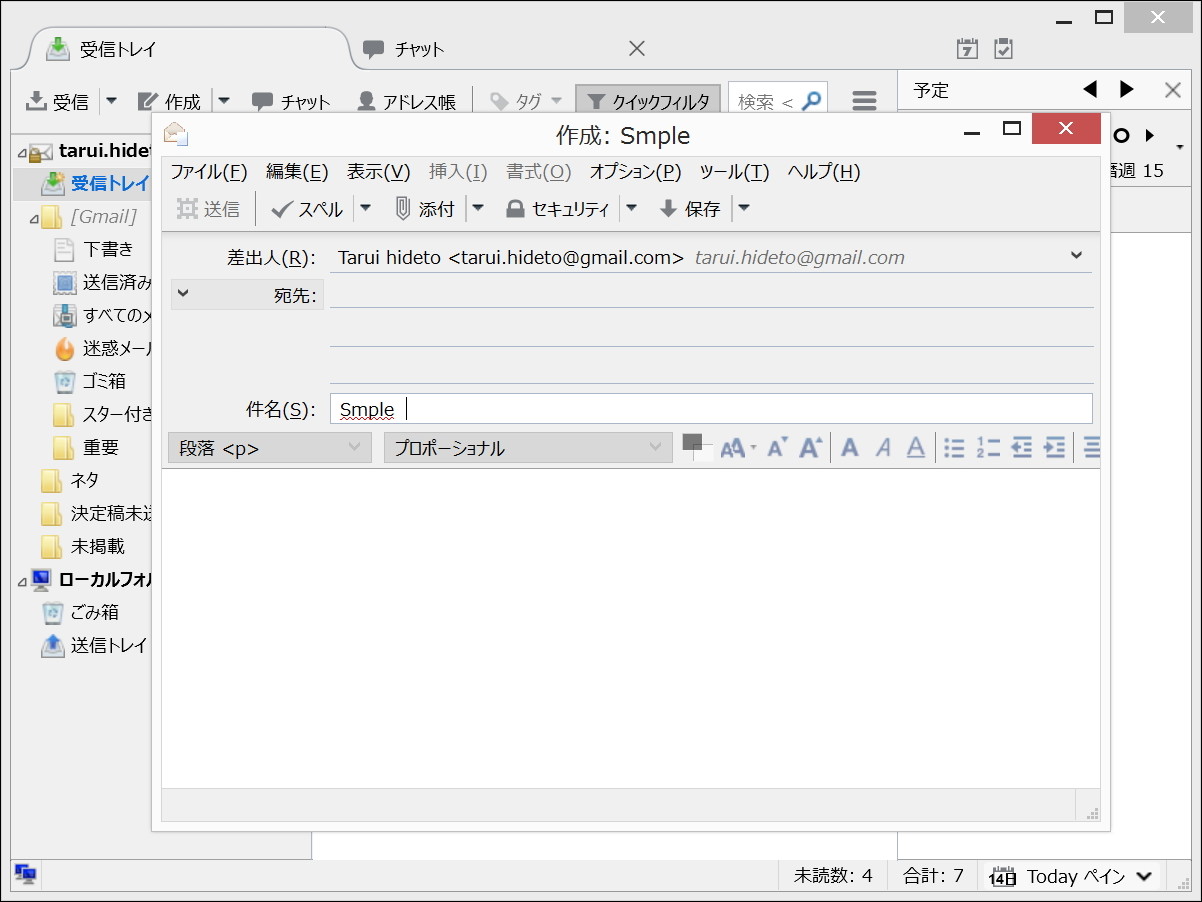The width and height of the screenshot is (1202, 902).
Task: Open the calendar tab icon
Action: (967, 49)
